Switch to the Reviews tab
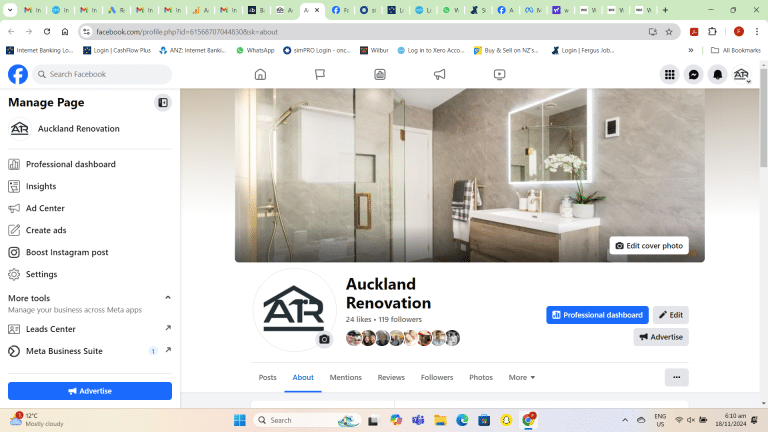This screenshot has width=768, height=432. pos(391,377)
